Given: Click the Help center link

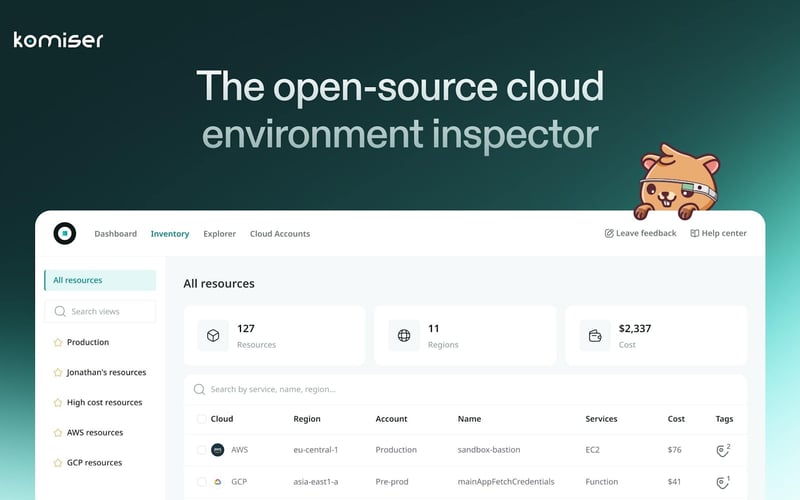Looking at the screenshot, I should coord(718,233).
